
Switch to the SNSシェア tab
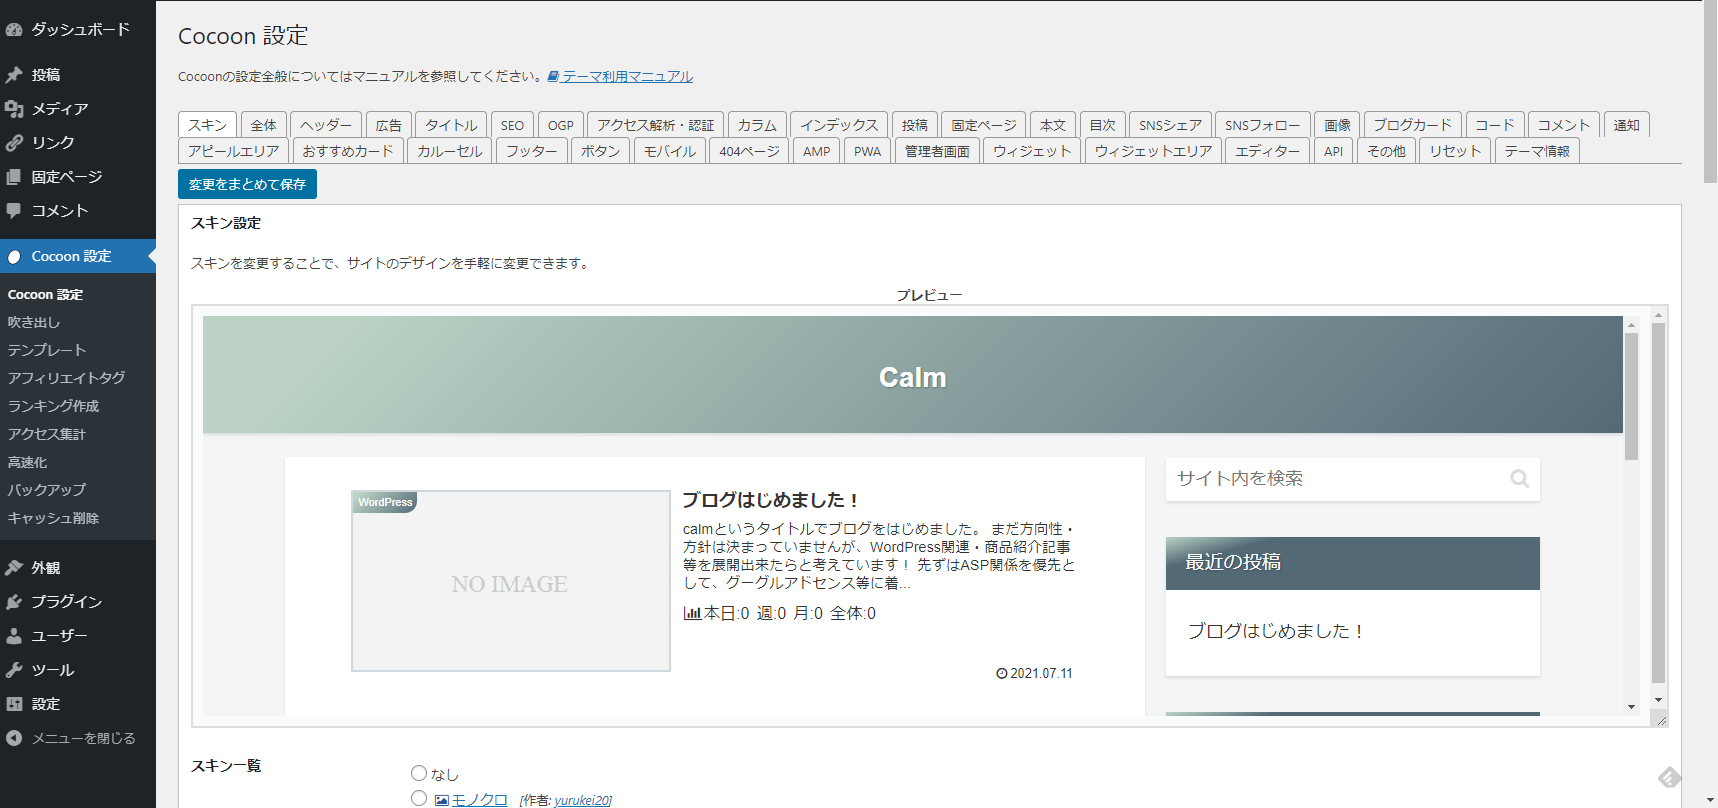1170,125
